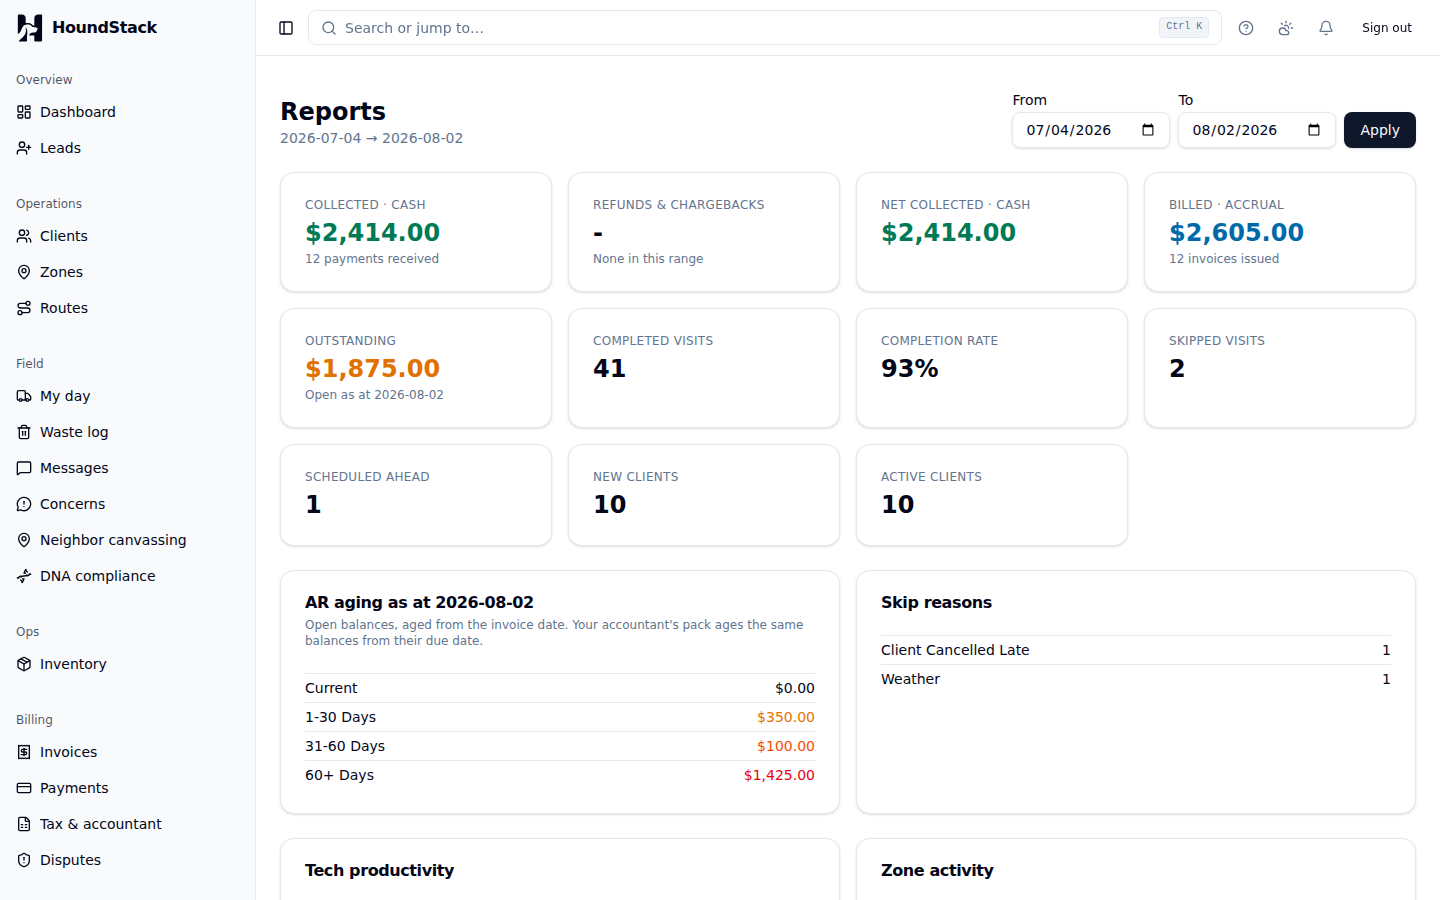
Task: Click the HoundStack logo icon
Action: click(x=30, y=28)
